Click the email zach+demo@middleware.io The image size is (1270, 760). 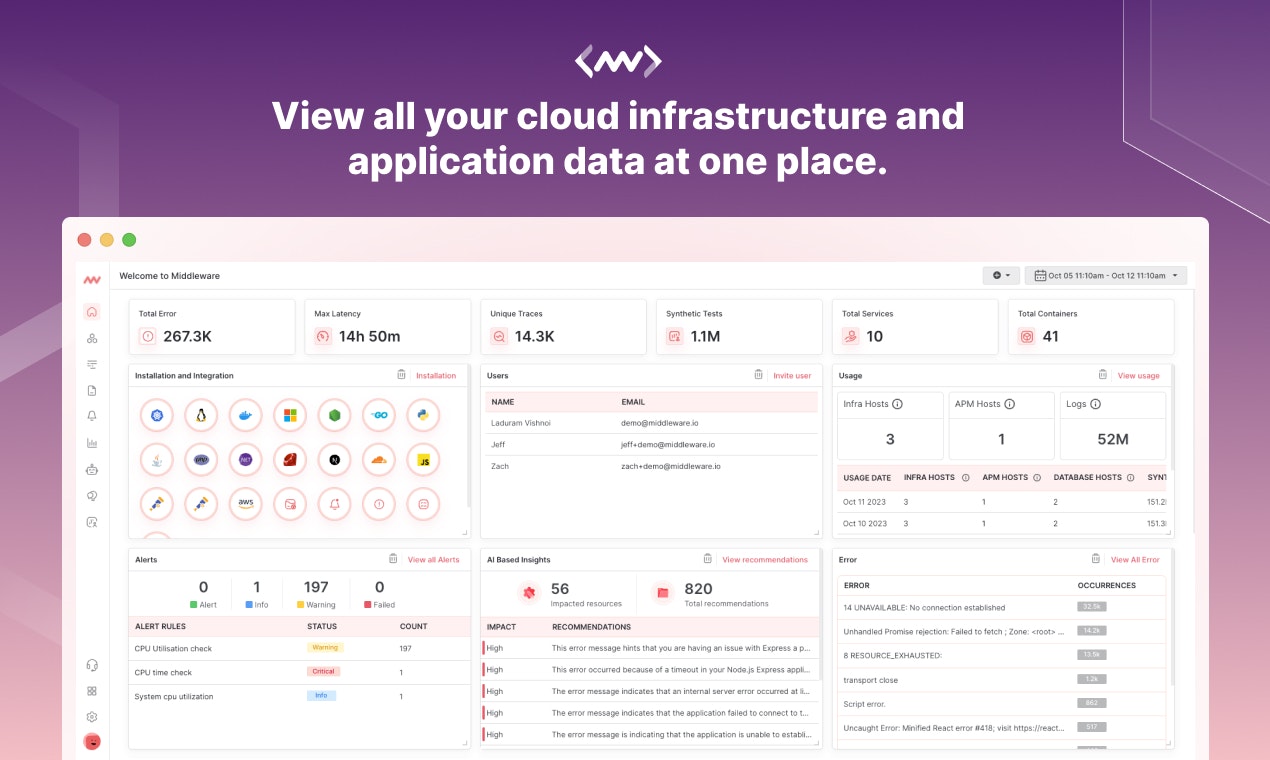[x=671, y=466]
